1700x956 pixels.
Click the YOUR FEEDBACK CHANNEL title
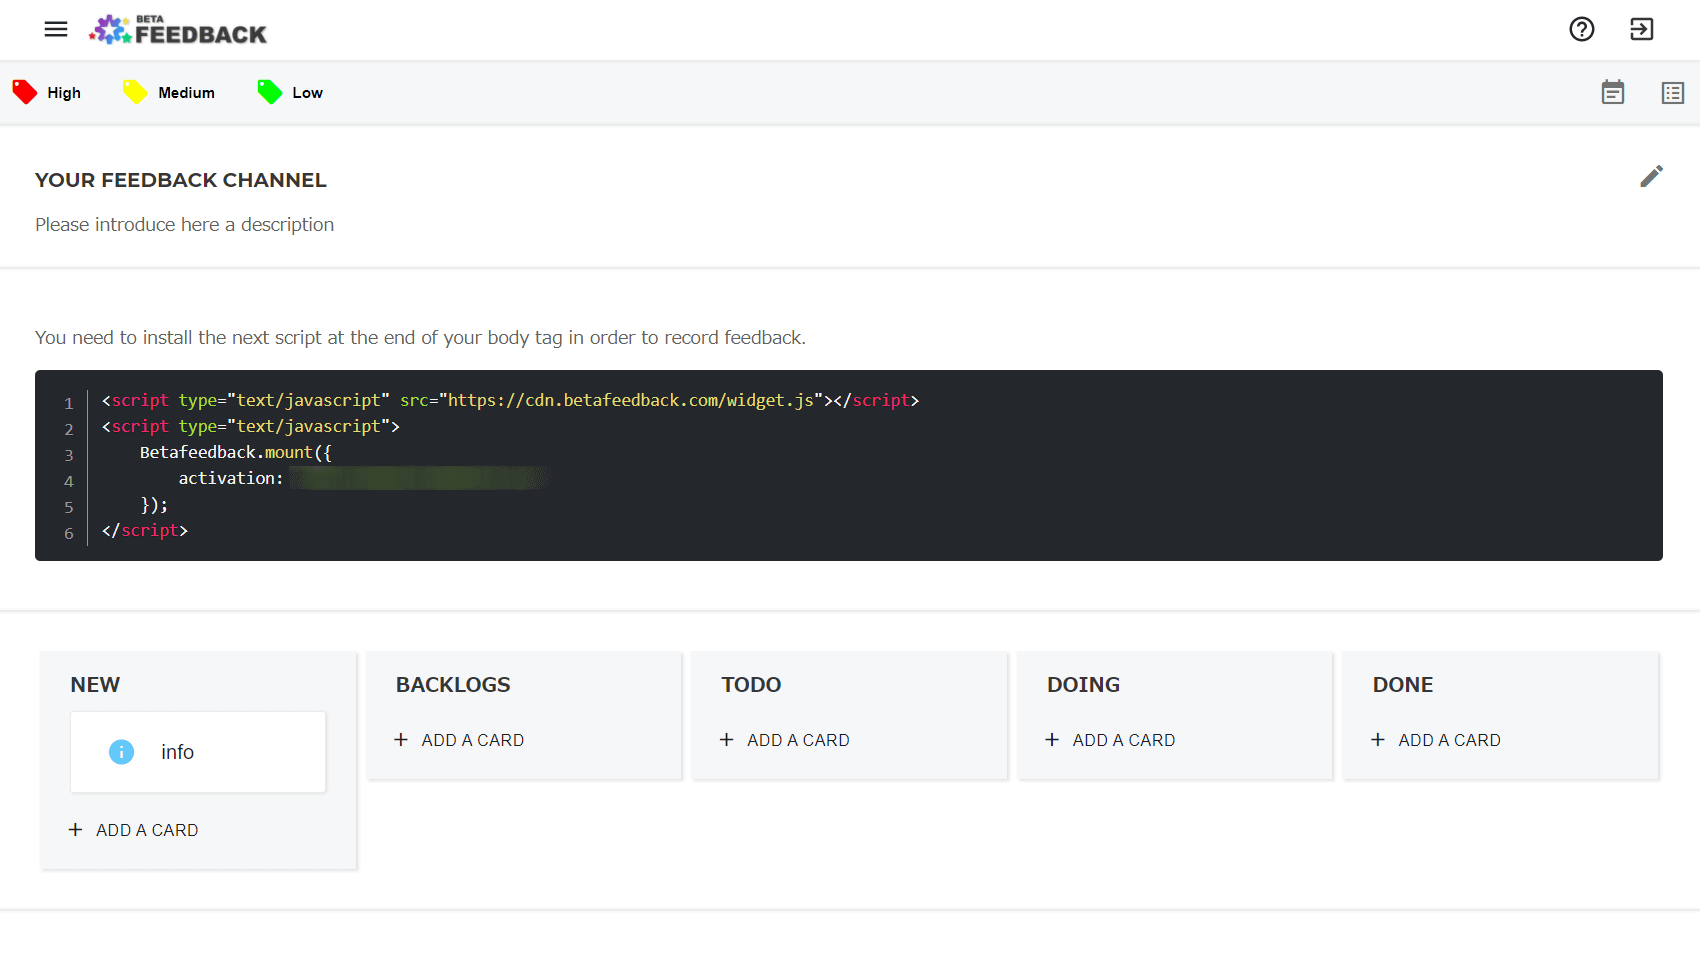click(x=181, y=180)
